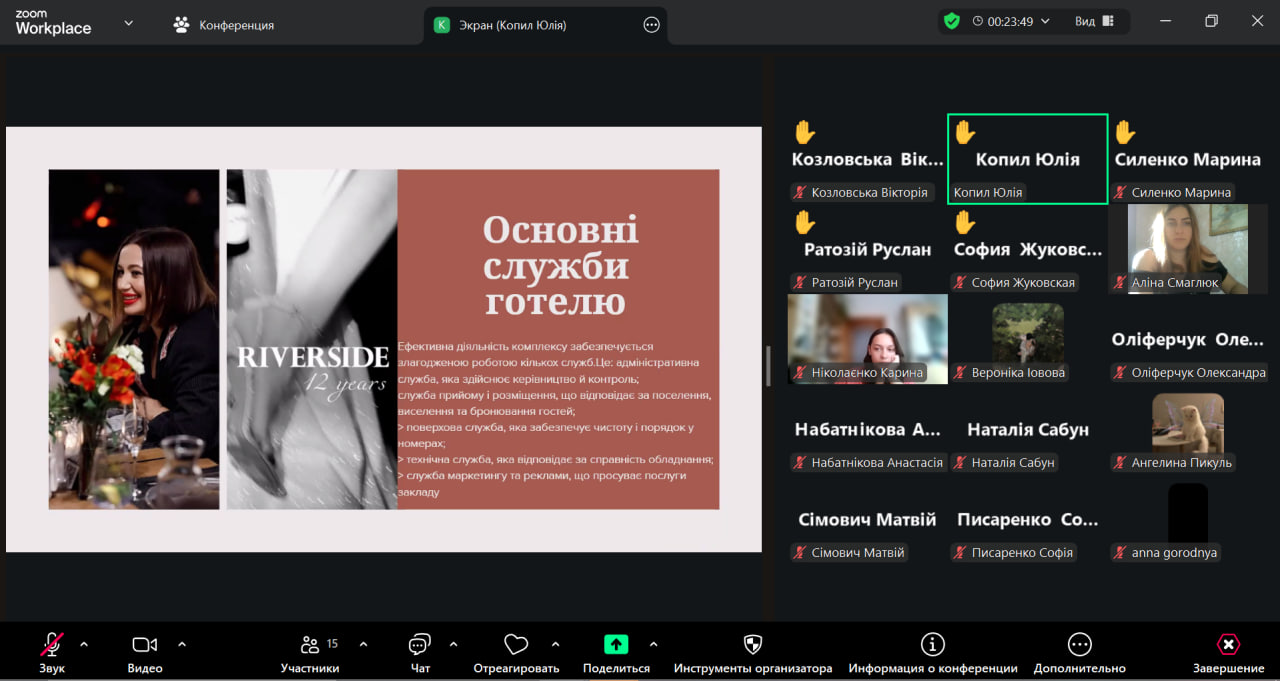This screenshot has height=681, width=1280.
Task: Expand share options arrow beside Поделиться
Action: pos(654,644)
